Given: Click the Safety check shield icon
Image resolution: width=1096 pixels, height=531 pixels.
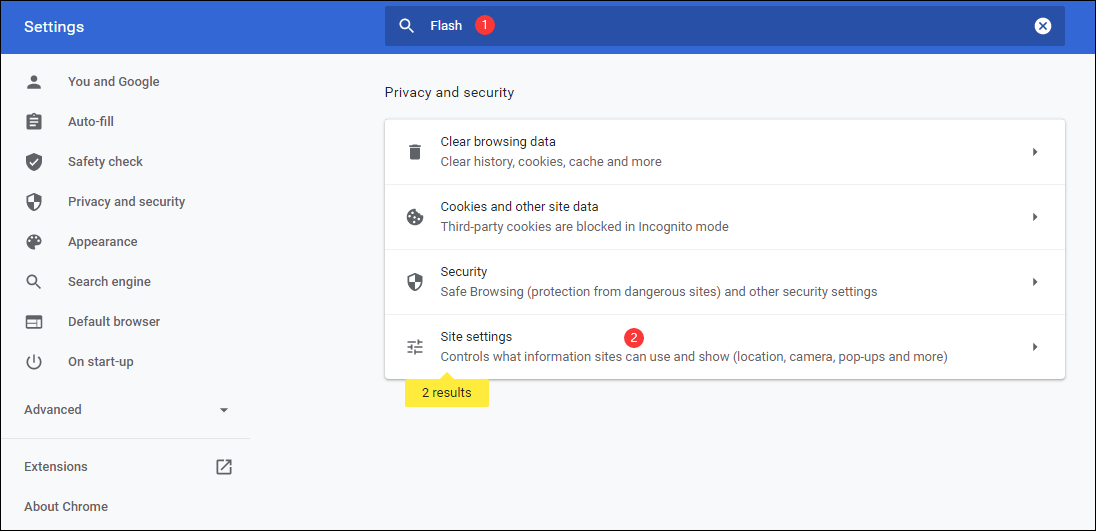Looking at the screenshot, I should point(34,162).
